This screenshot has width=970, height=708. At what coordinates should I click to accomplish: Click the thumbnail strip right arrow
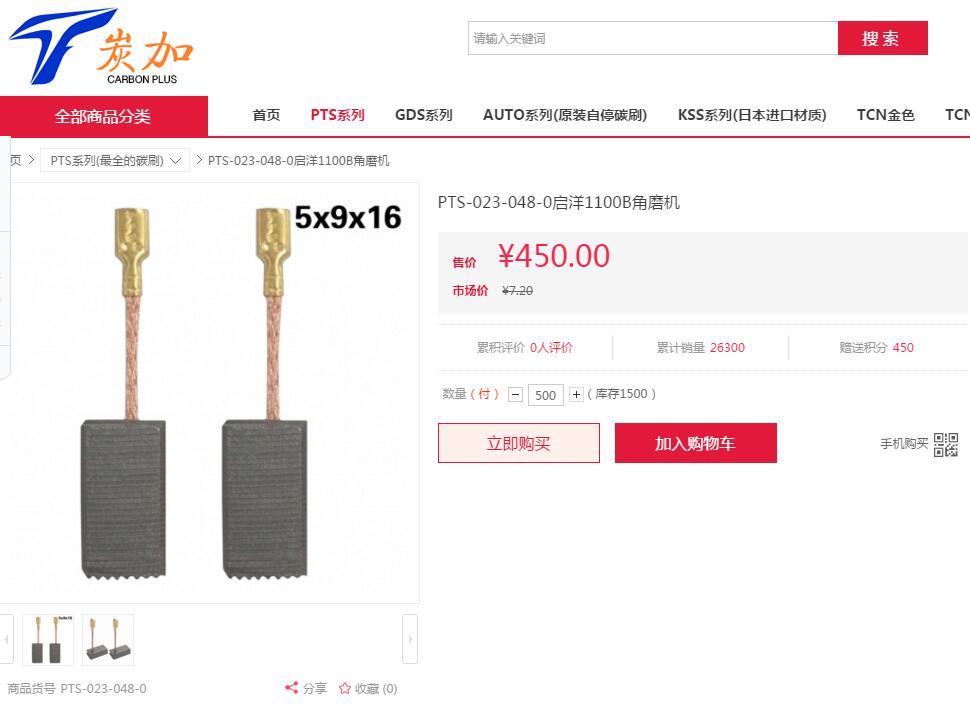tap(410, 639)
